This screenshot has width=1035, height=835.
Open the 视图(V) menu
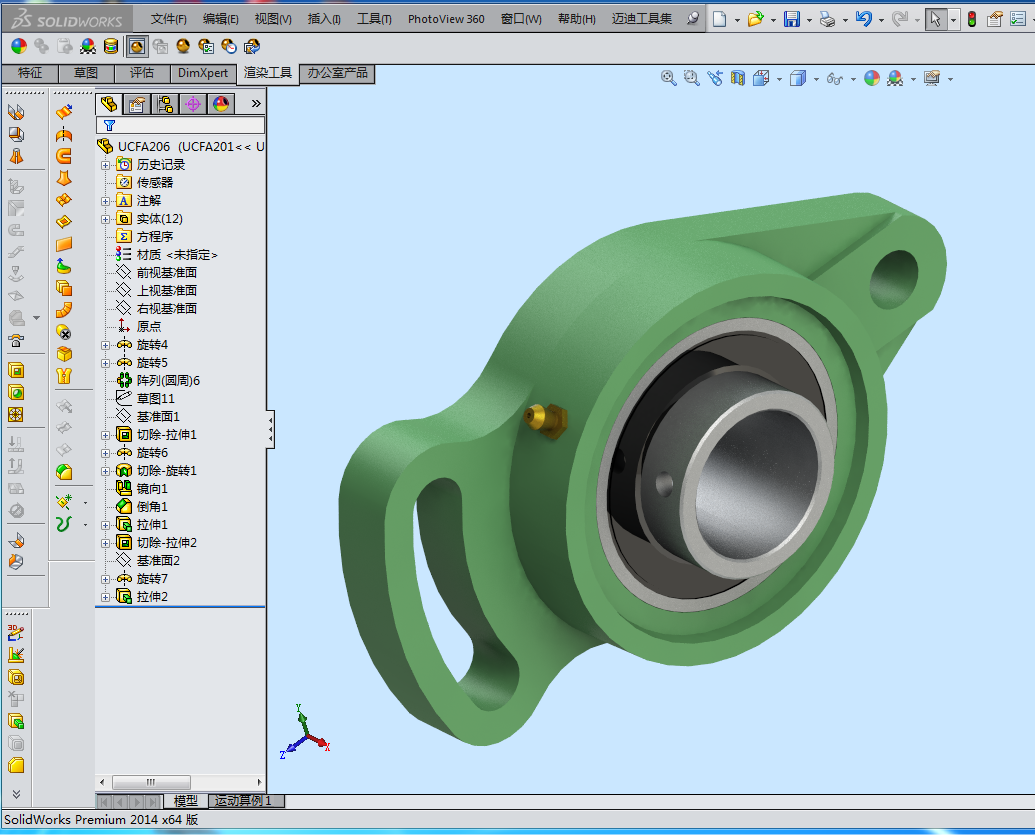[273, 18]
